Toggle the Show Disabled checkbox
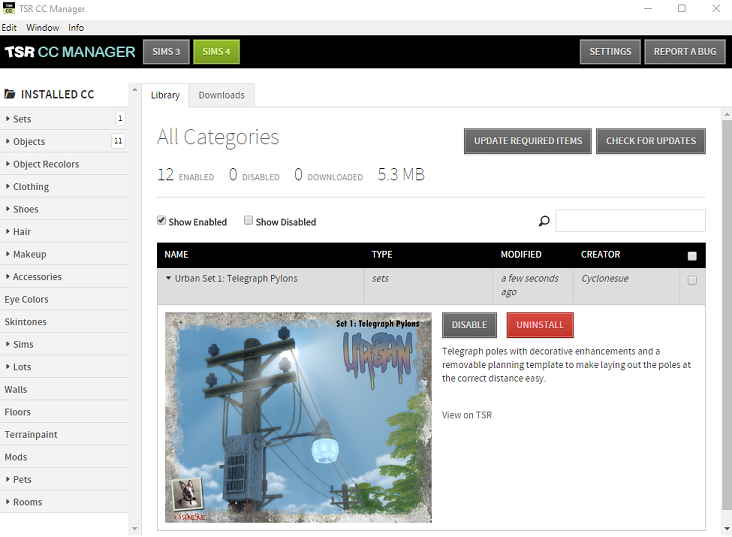The image size is (732, 537). tap(248, 220)
